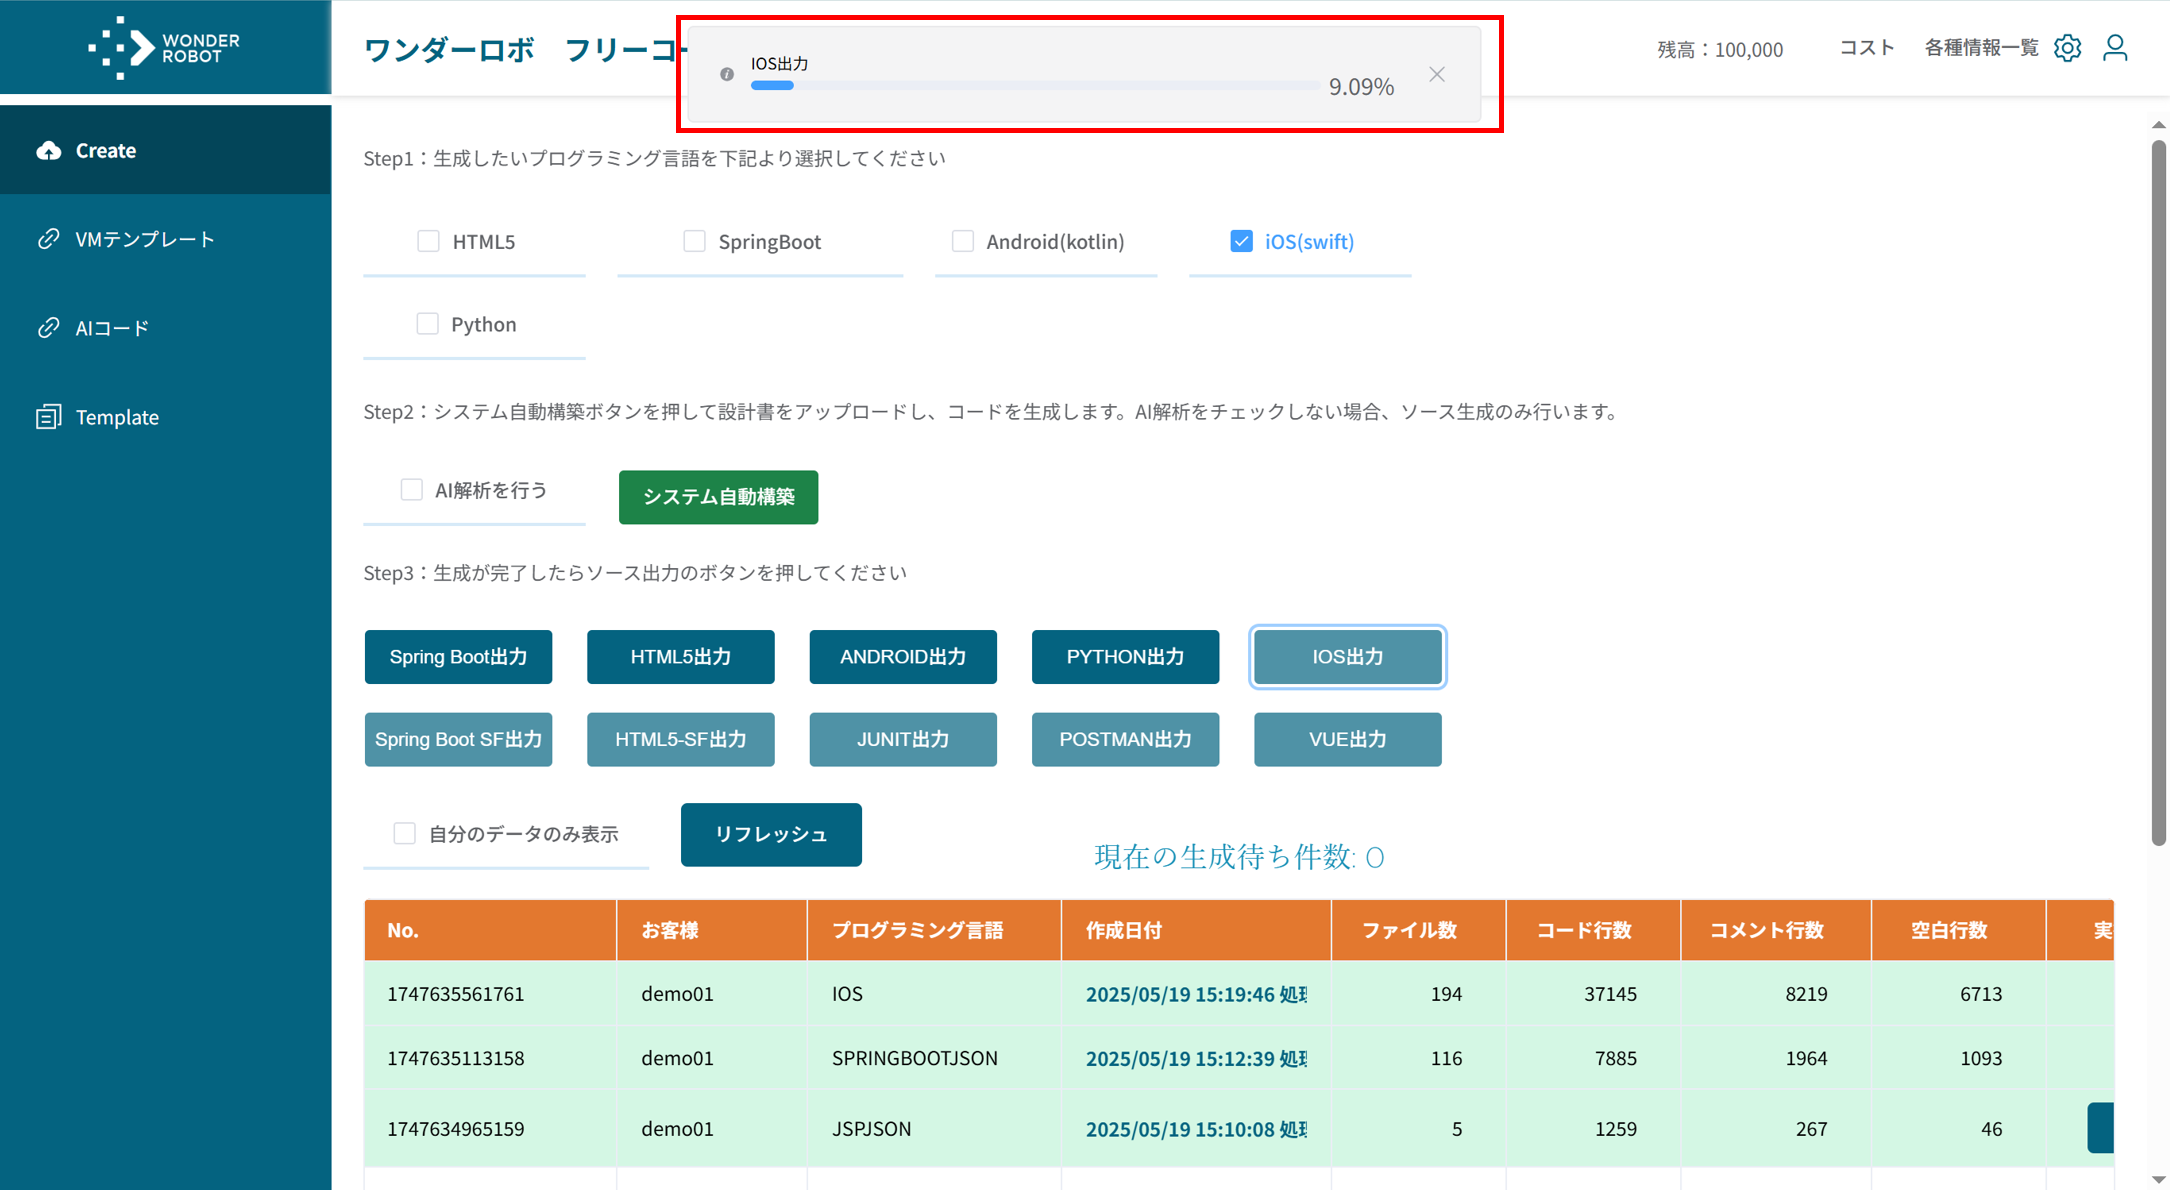This screenshot has height=1190, width=2170.
Task: Click the 9.09% progress percentage
Action: (x=1361, y=87)
